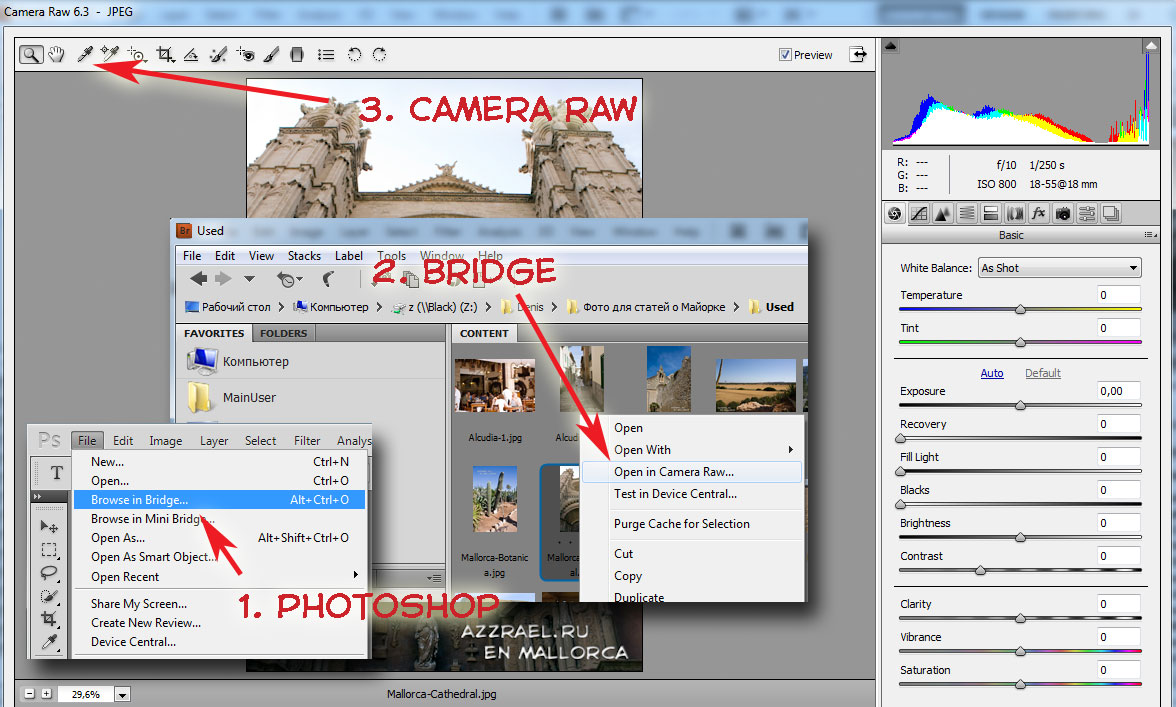
Task: Expand the zoom level dropdown
Action: click(x=123, y=694)
